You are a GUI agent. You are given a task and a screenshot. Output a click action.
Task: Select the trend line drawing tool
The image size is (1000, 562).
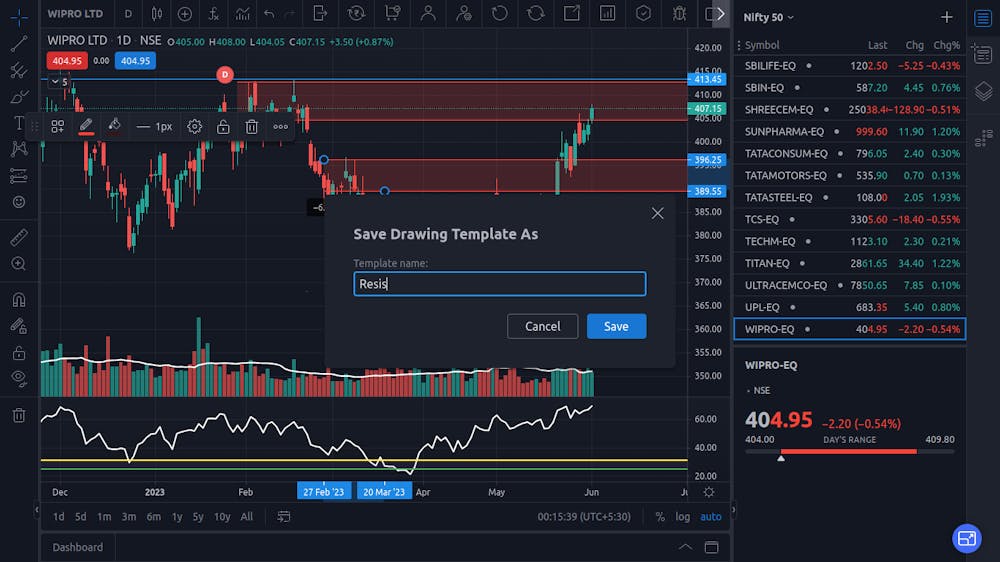click(x=18, y=44)
